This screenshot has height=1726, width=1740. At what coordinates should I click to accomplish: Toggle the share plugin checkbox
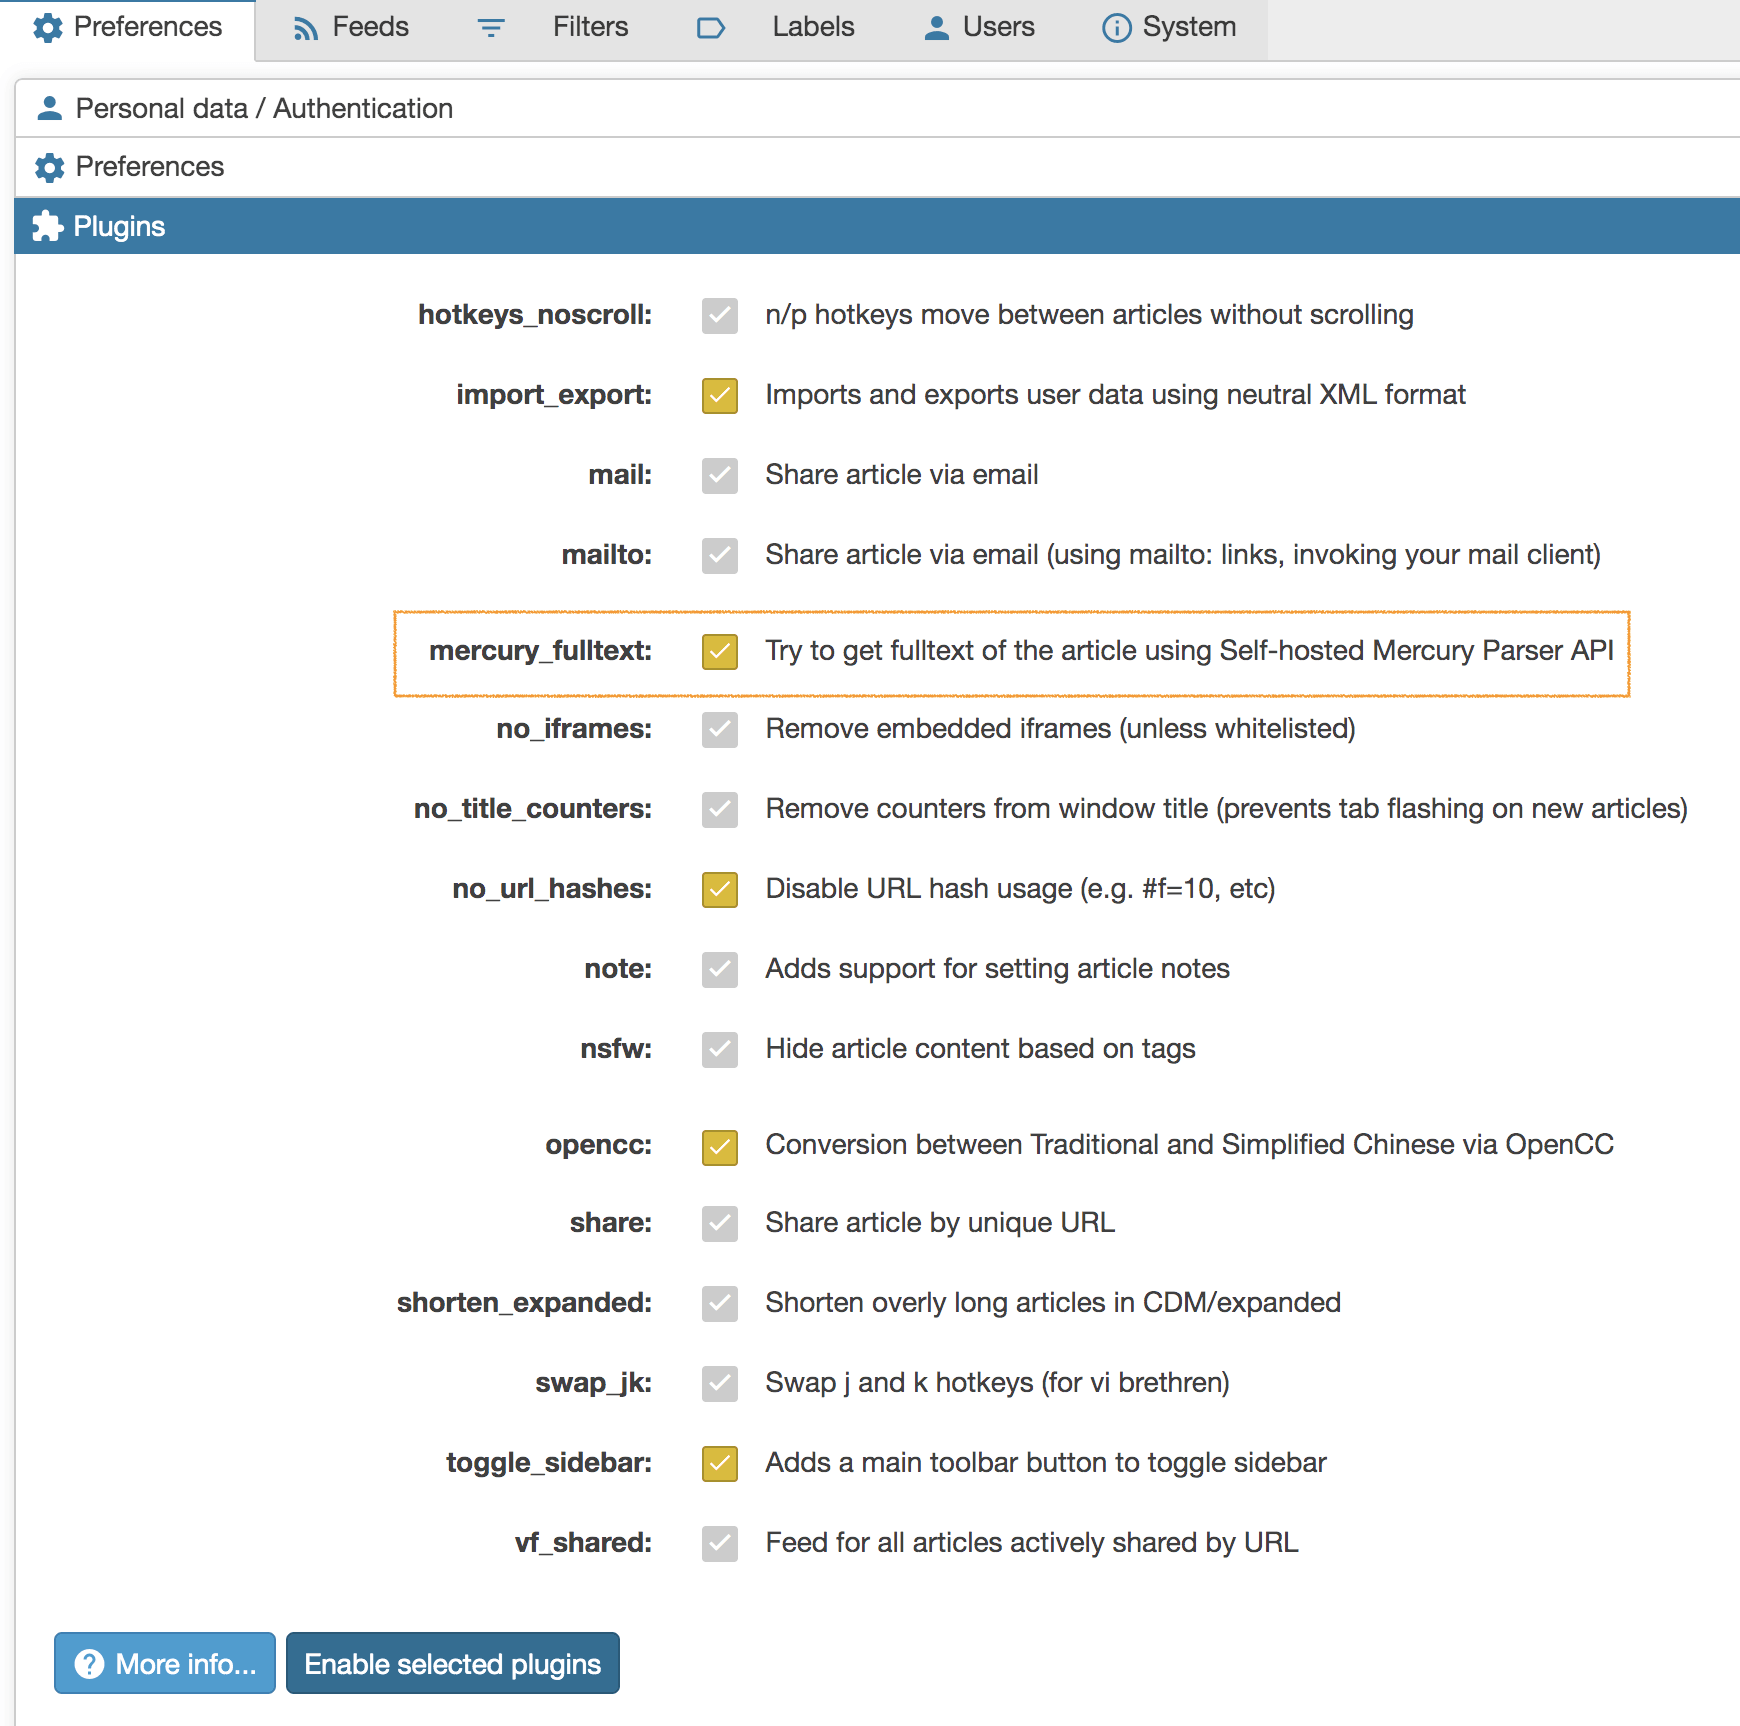[720, 1224]
